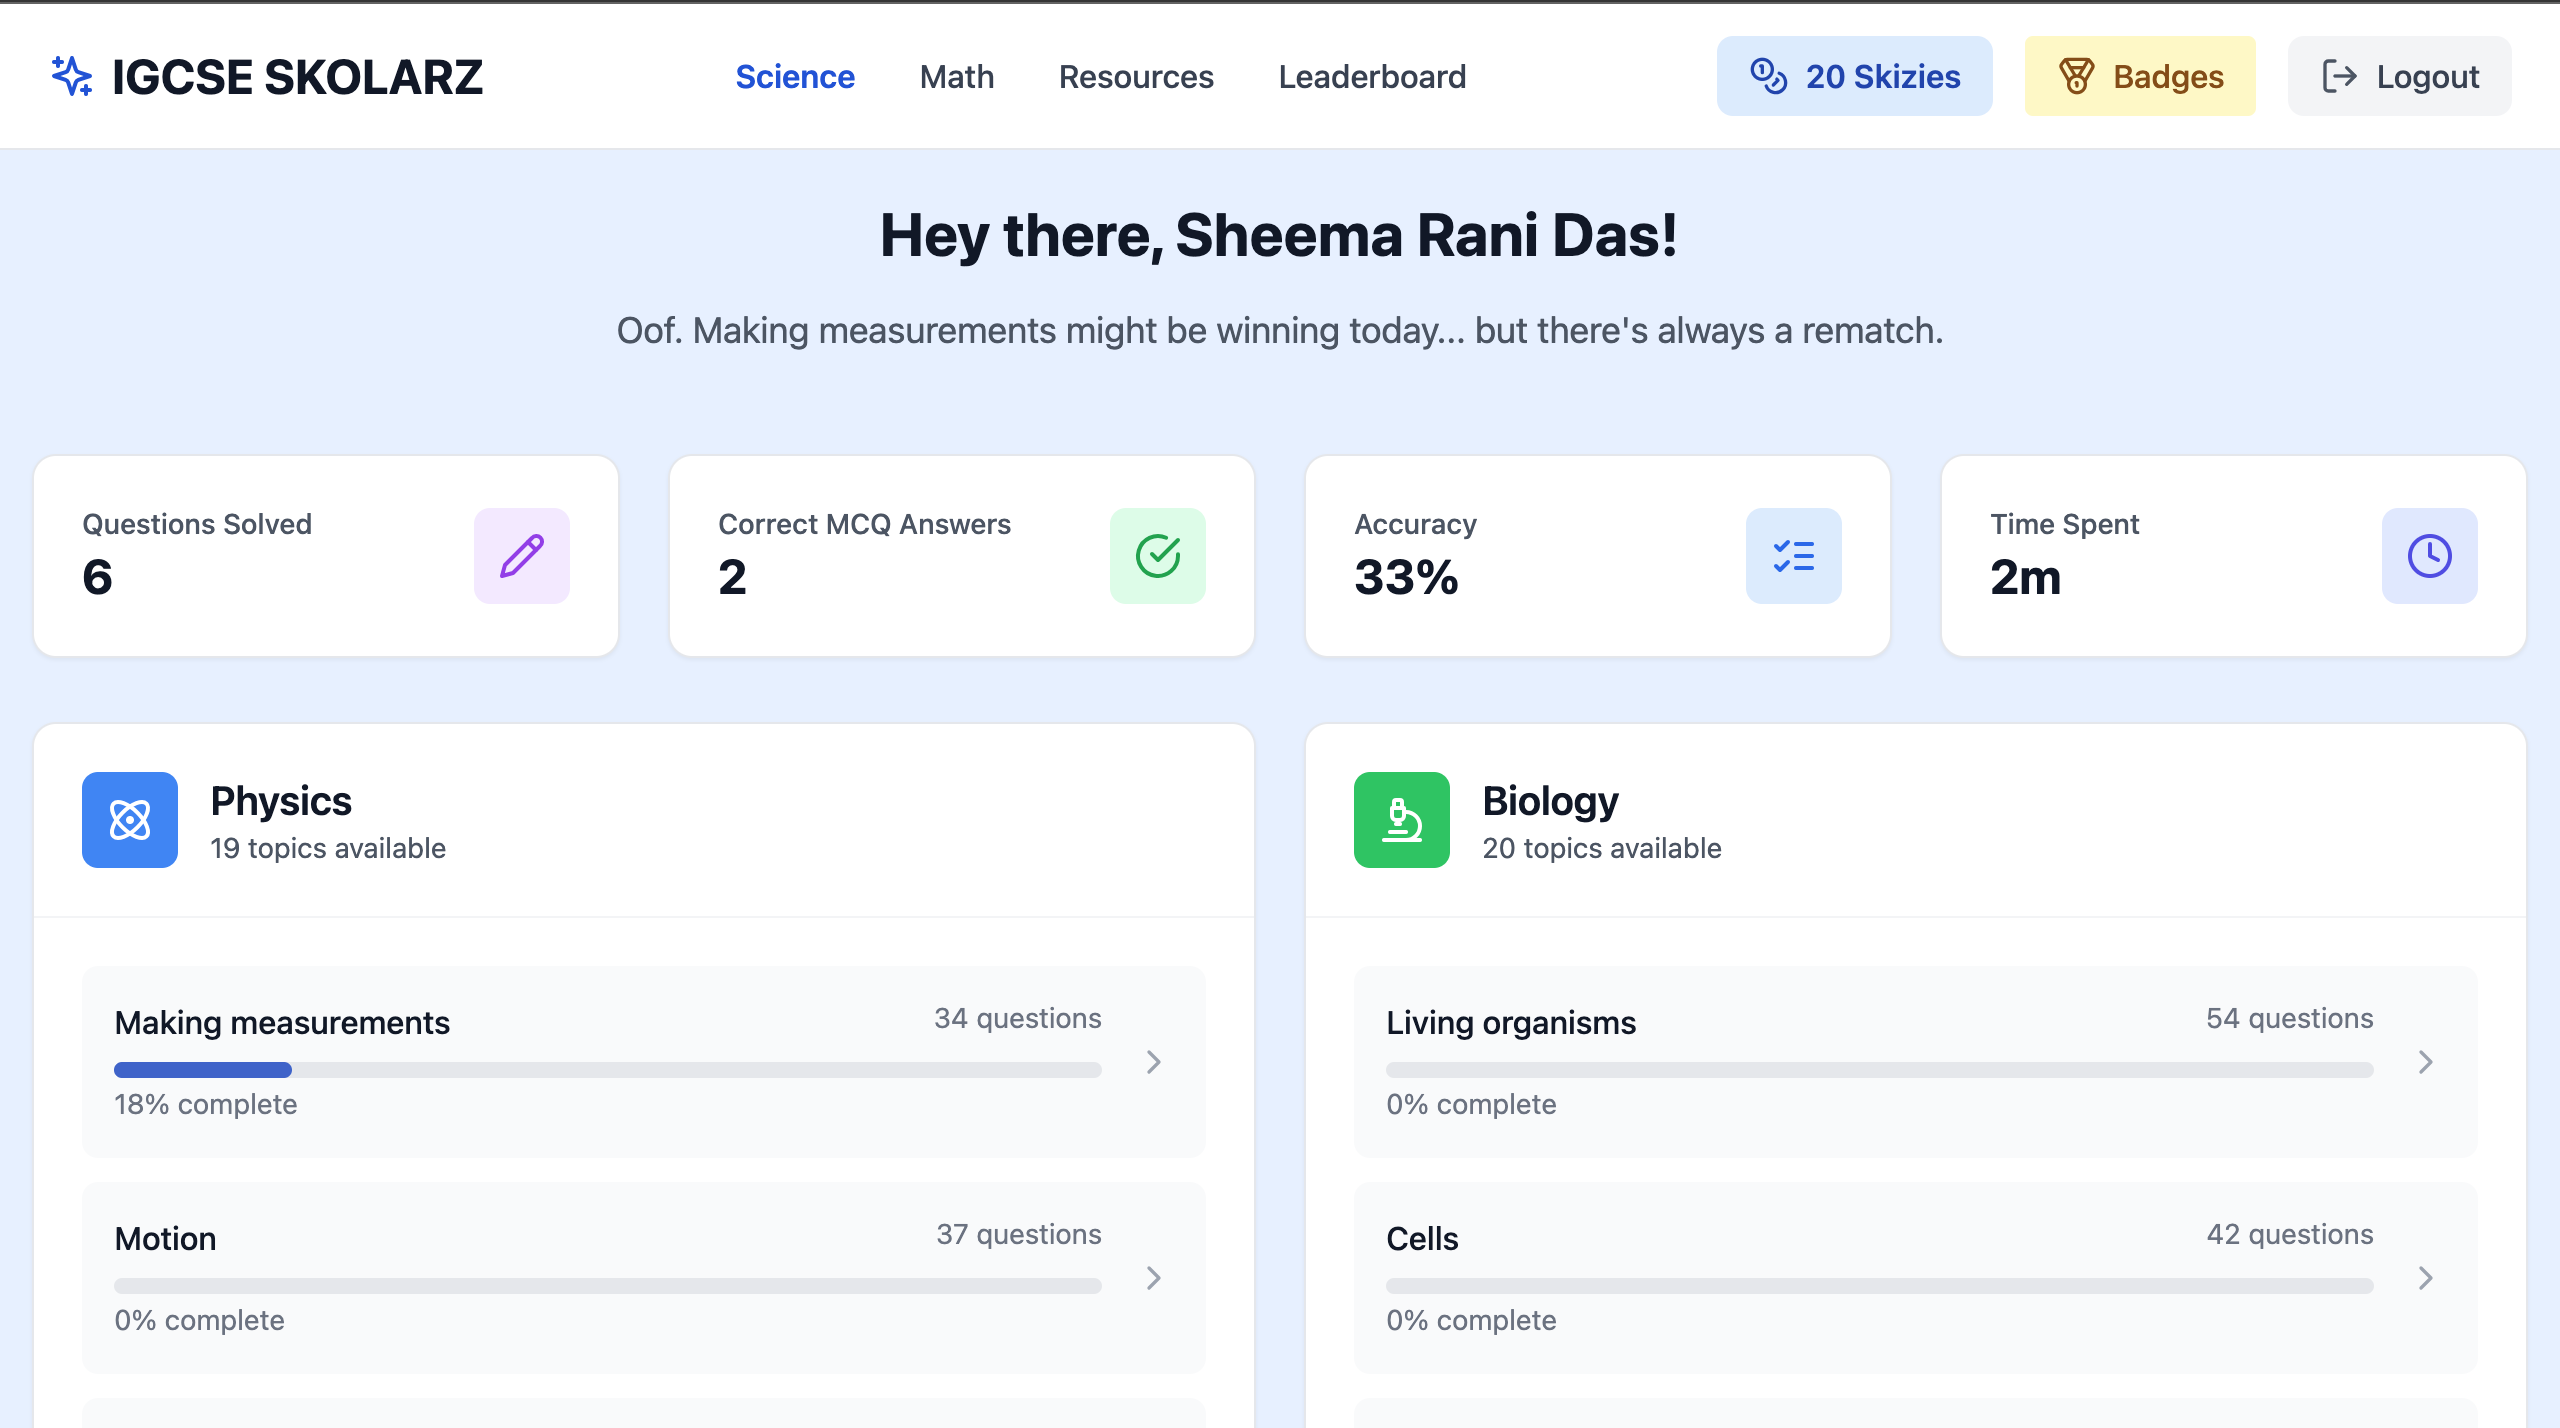Open the Living organisms topic title

pos(1511,1023)
